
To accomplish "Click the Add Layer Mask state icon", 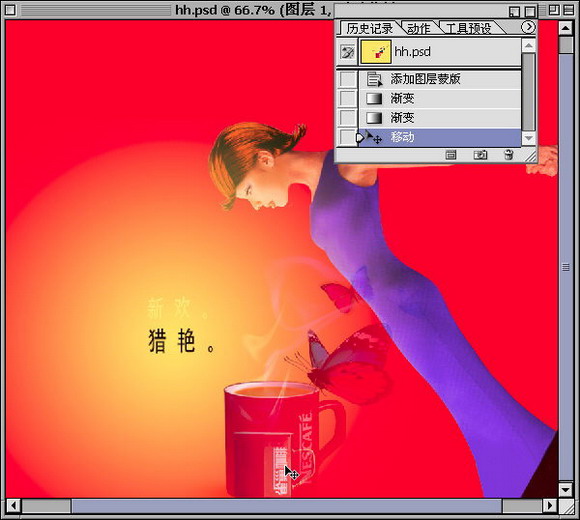I will pos(374,79).
